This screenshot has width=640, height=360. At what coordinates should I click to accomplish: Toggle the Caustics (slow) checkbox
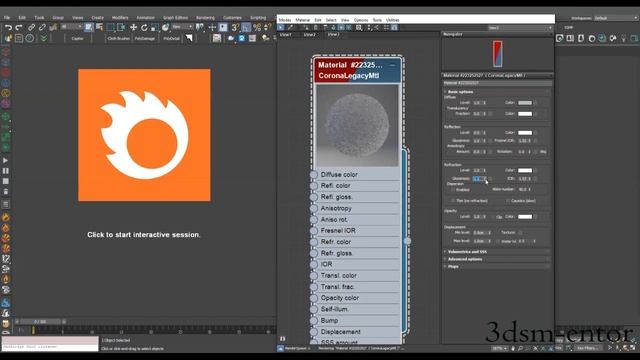(x=507, y=201)
